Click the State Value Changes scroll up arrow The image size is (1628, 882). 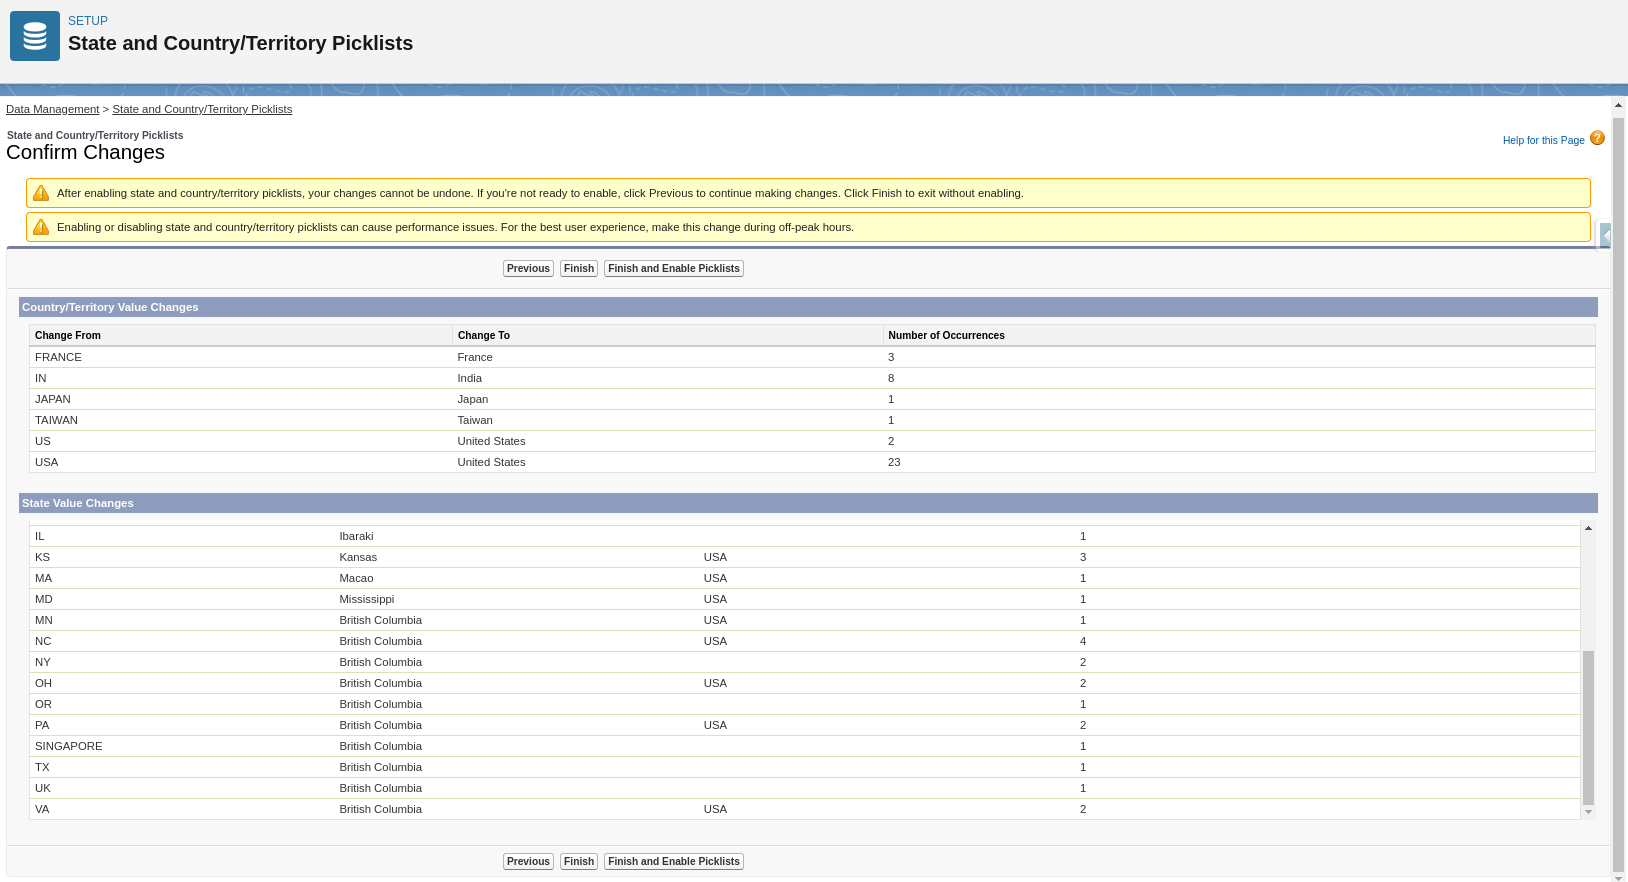pos(1588,528)
